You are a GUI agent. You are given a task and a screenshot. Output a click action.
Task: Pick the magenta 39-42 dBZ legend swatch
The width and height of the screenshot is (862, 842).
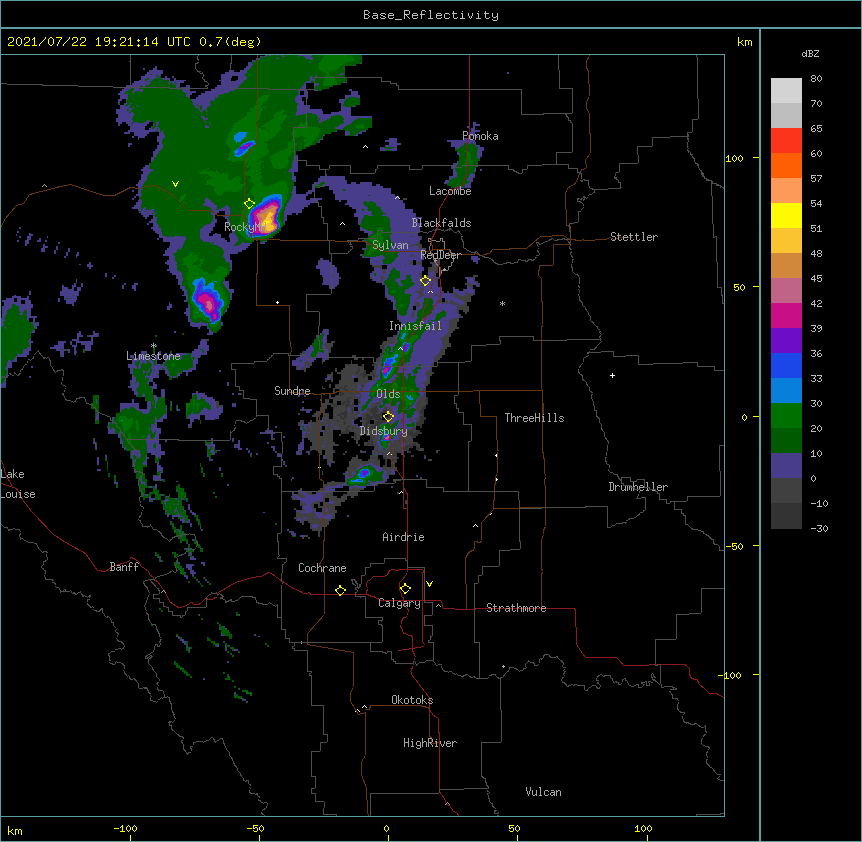click(x=786, y=315)
